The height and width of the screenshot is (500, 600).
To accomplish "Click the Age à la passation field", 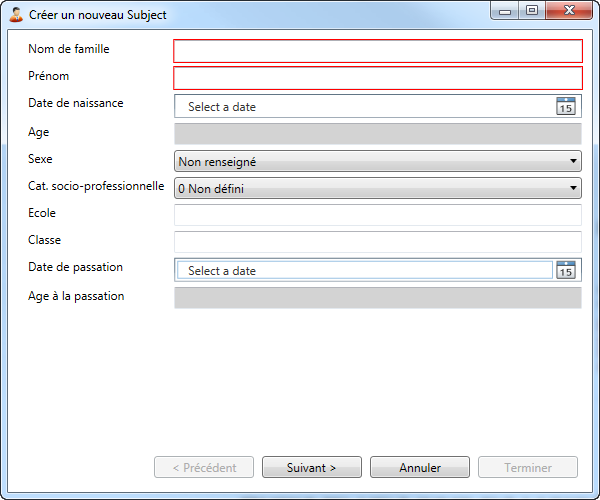I will 377,297.
